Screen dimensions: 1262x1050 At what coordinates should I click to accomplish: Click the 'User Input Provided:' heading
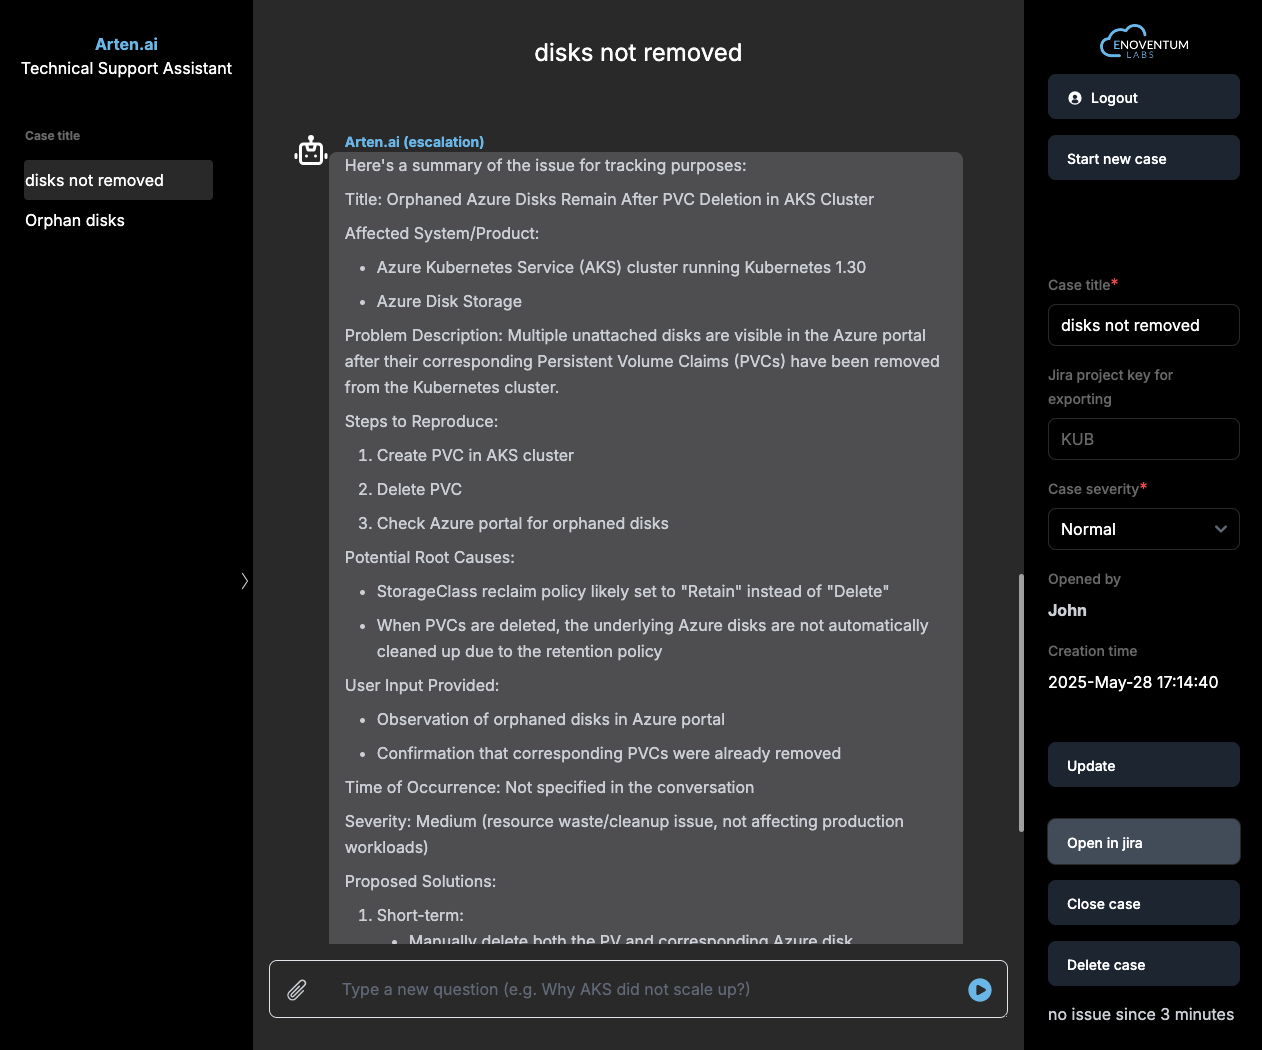422,685
